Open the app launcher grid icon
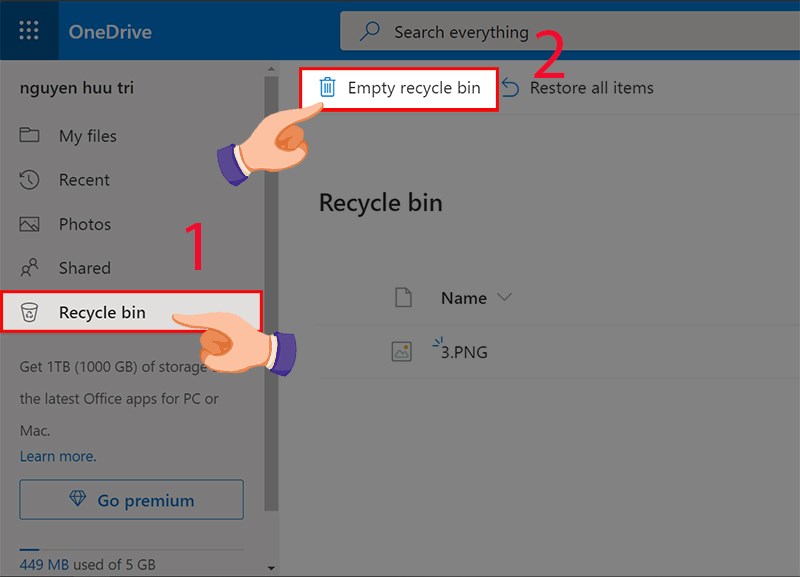This screenshot has height=577, width=800. click(x=29, y=31)
